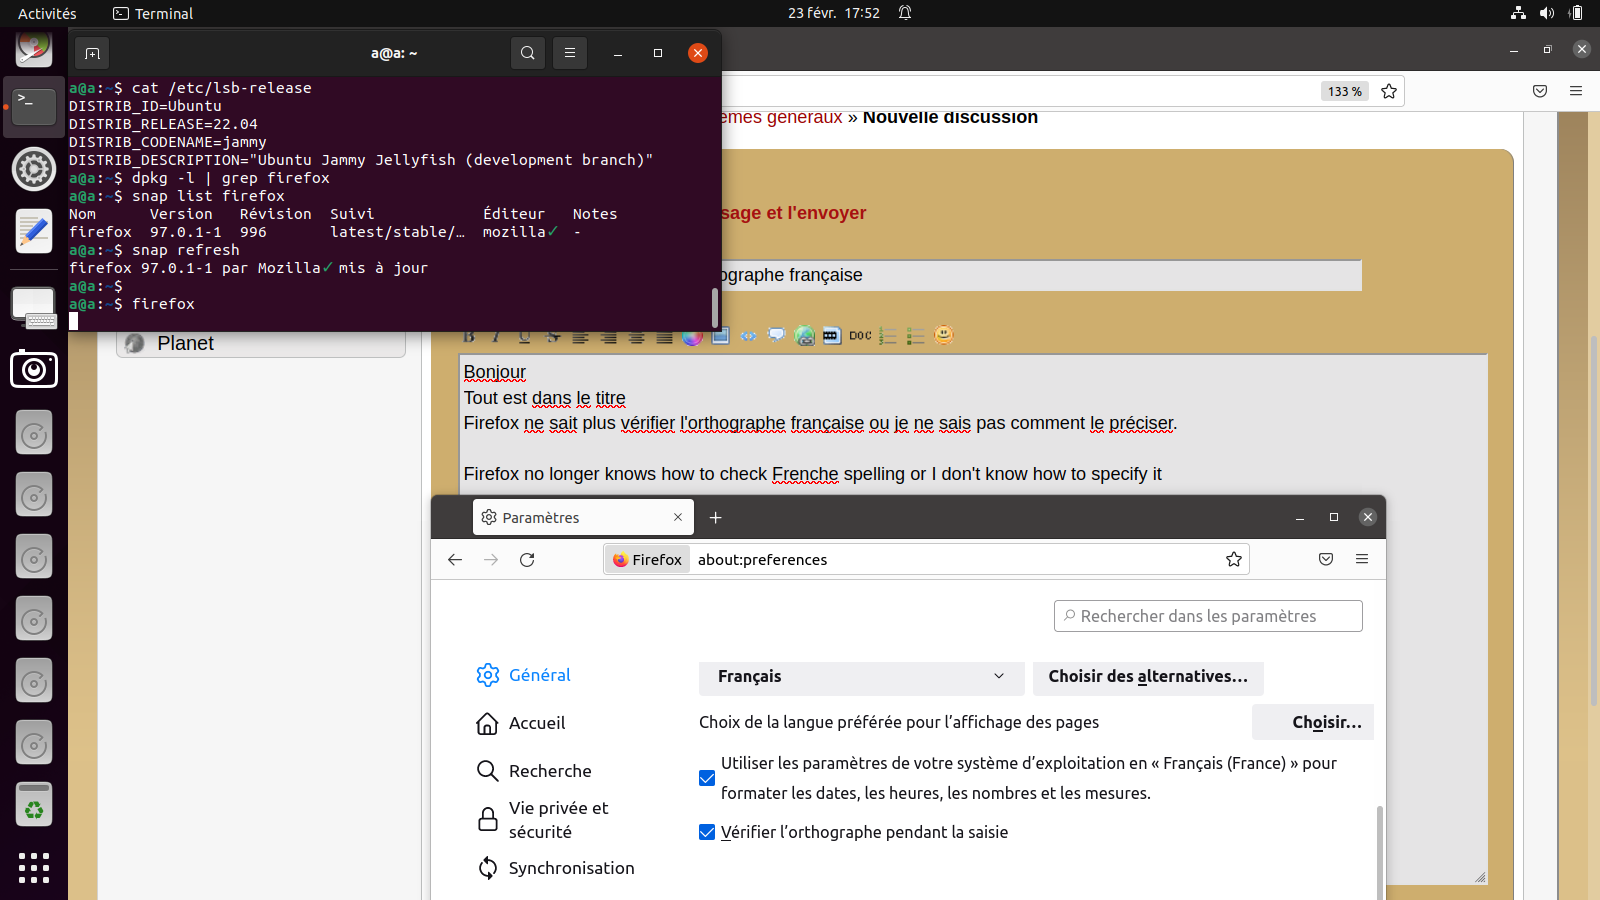Image resolution: width=1600 pixels, height=900 pixels.
Task: Open terminal hamburger menu dropdown
Action: (x=570, y=53)
